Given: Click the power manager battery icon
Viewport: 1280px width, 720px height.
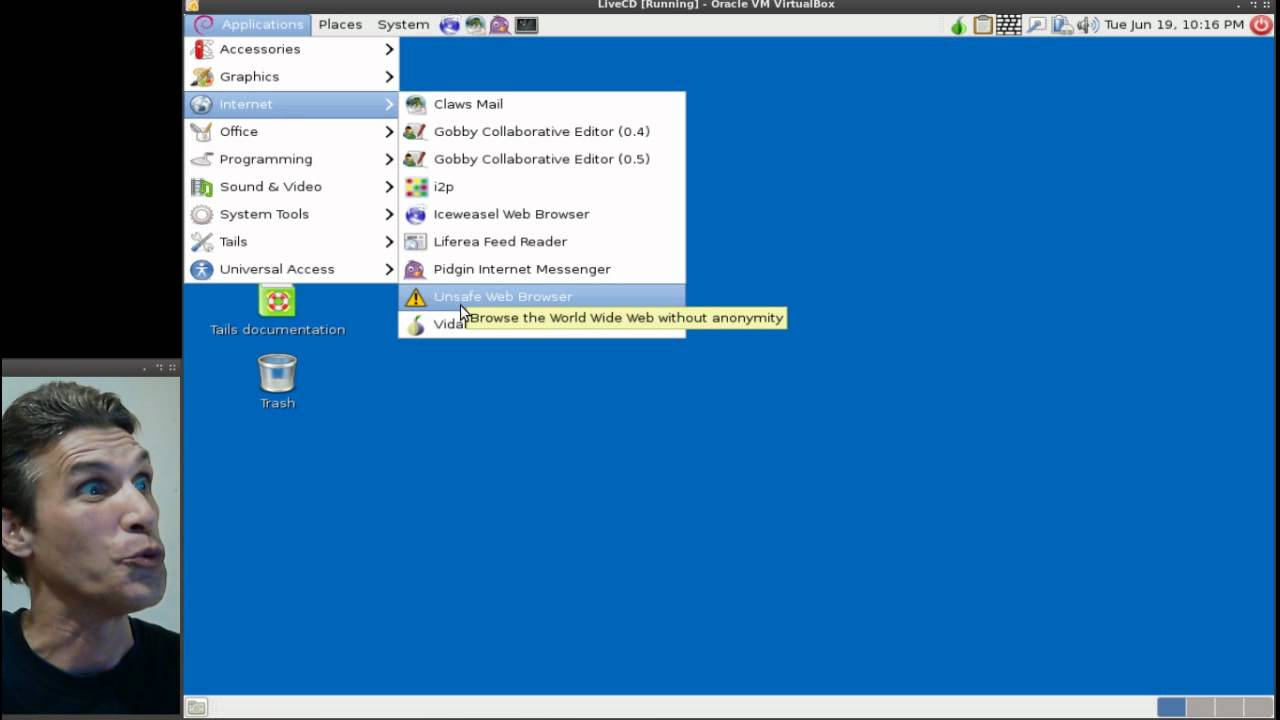Looking at the screenshot, I should [x=1062, y=25].
